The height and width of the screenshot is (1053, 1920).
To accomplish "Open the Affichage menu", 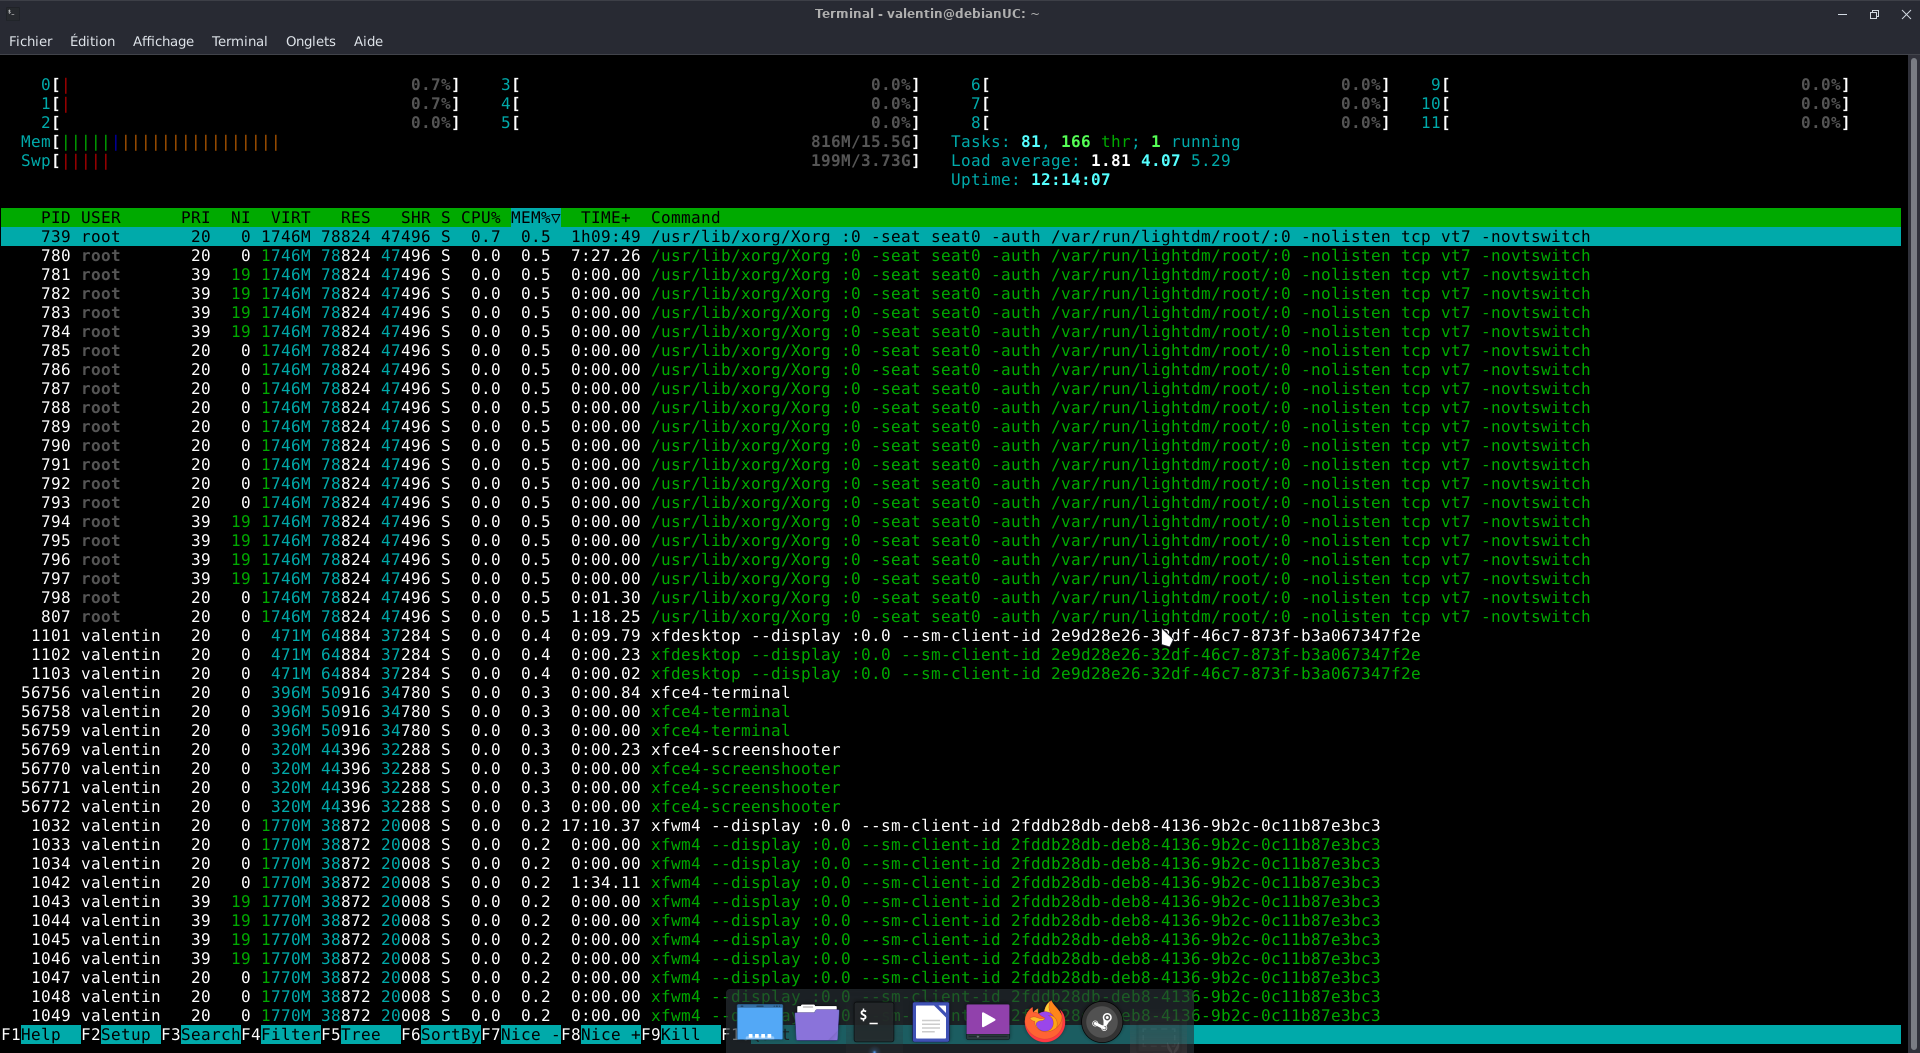I will coord(163,41).
